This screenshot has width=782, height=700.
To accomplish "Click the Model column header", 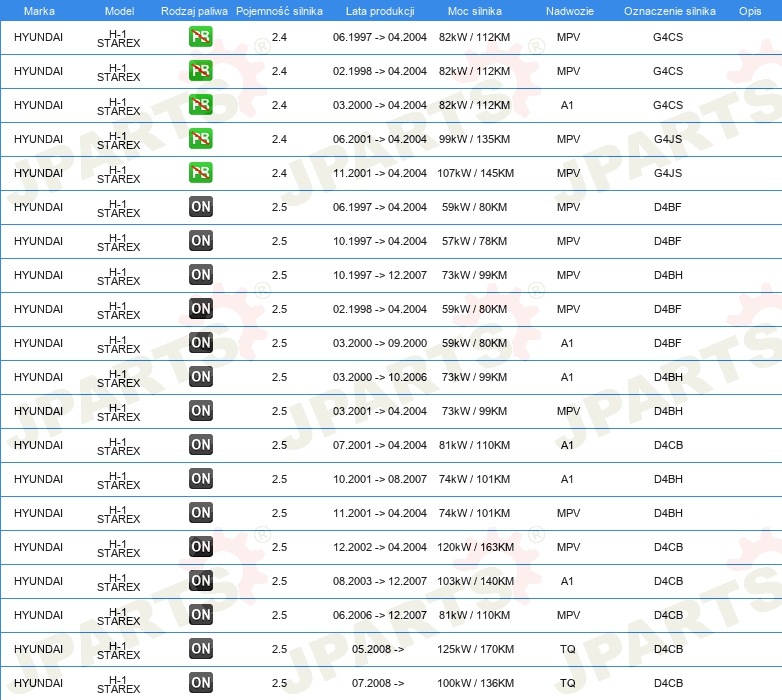I will coord(120,11).
